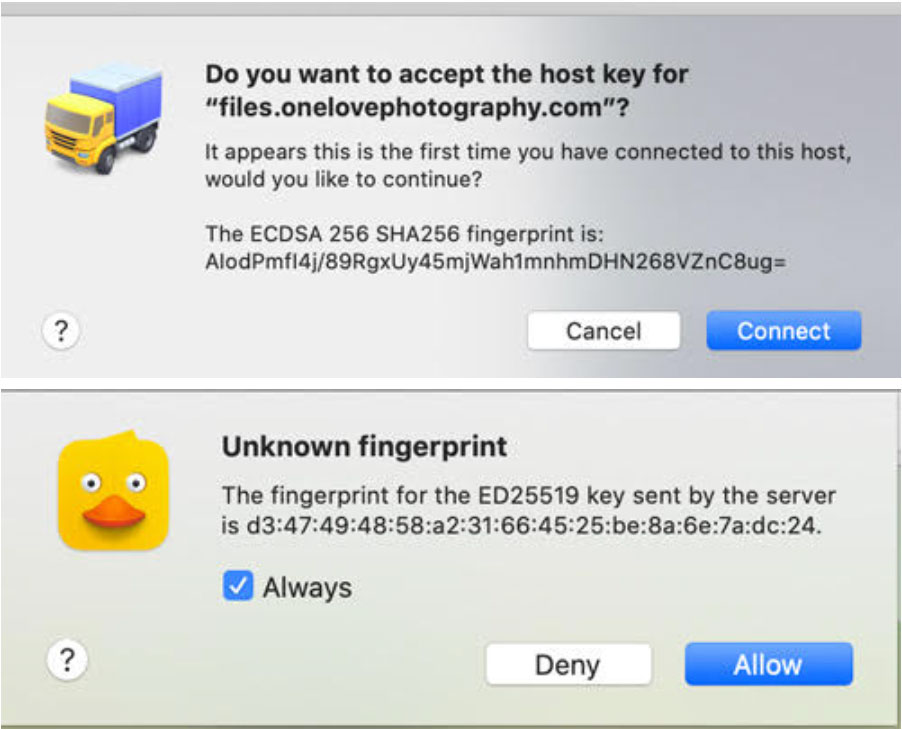Image resolution: width=902 pixels, height=730 pixels.
Task: Click the Transmit truck app icon
Action: pos(103,119)
